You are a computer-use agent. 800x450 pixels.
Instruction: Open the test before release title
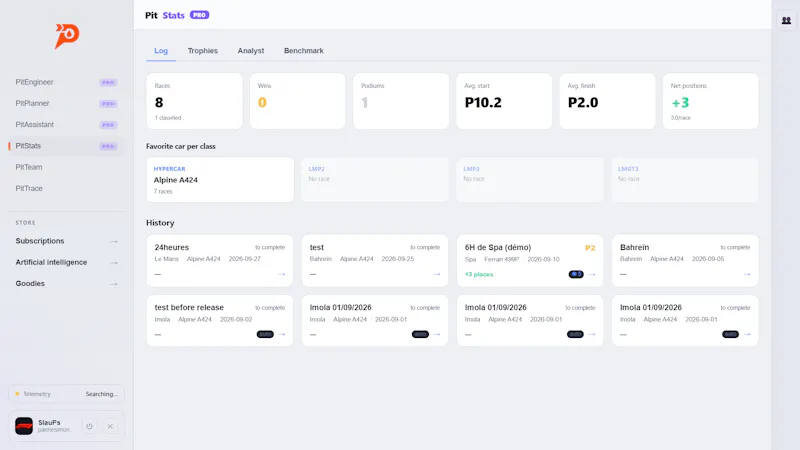click(189, 308)
